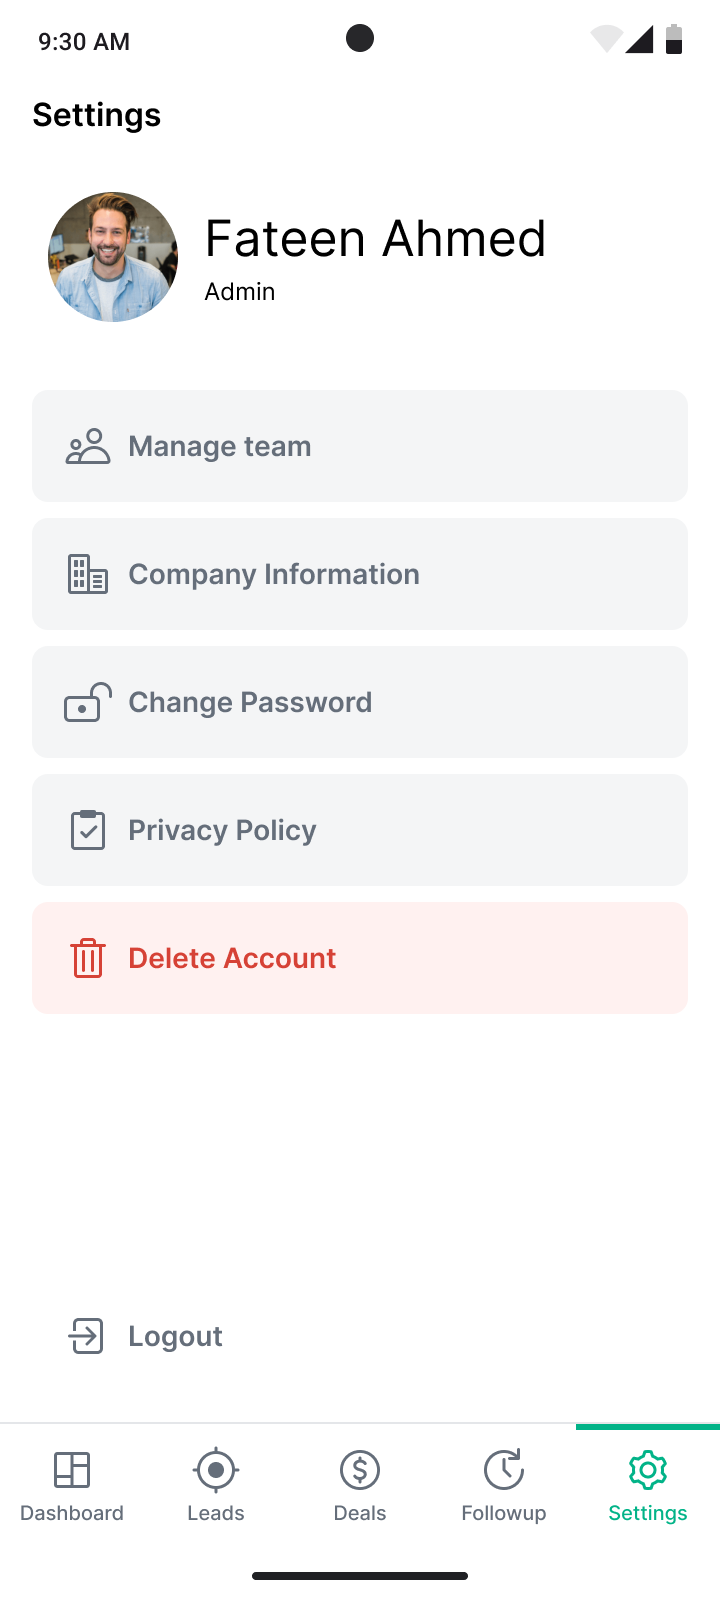Image resolution: width=720 pixels, height=1600 pixels.
Task: Switch to the Dashboard tab label
Action: 72,1513
